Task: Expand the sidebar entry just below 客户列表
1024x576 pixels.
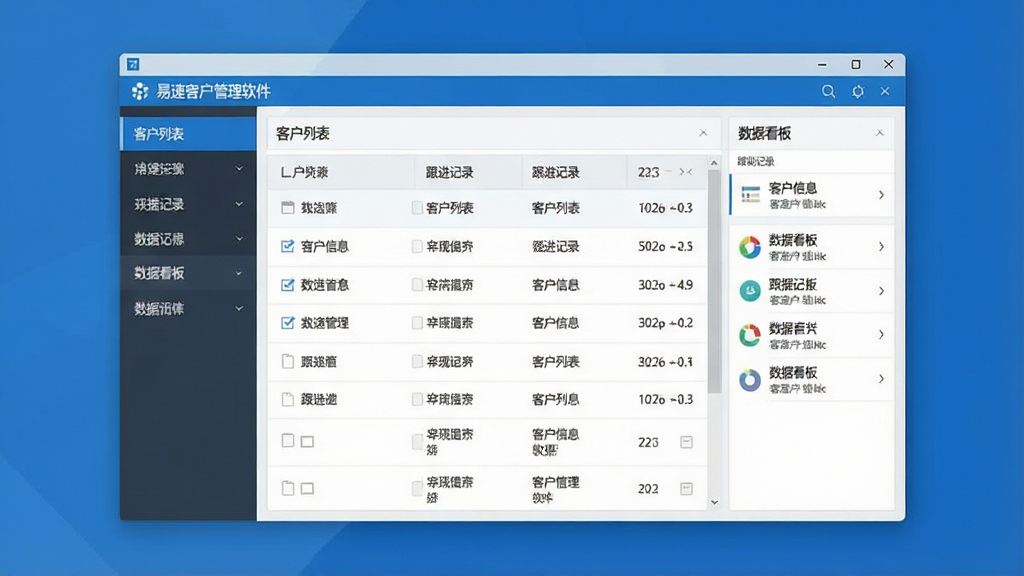Action: point(239,168)
